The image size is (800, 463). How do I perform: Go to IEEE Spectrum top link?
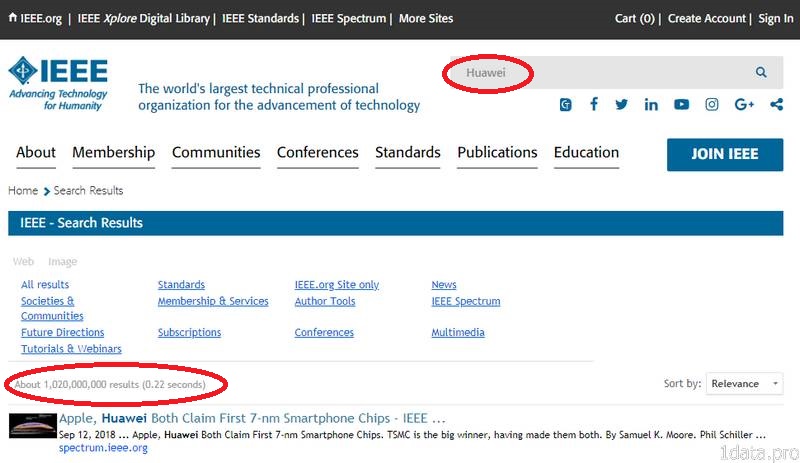click(x=348, y=18)
